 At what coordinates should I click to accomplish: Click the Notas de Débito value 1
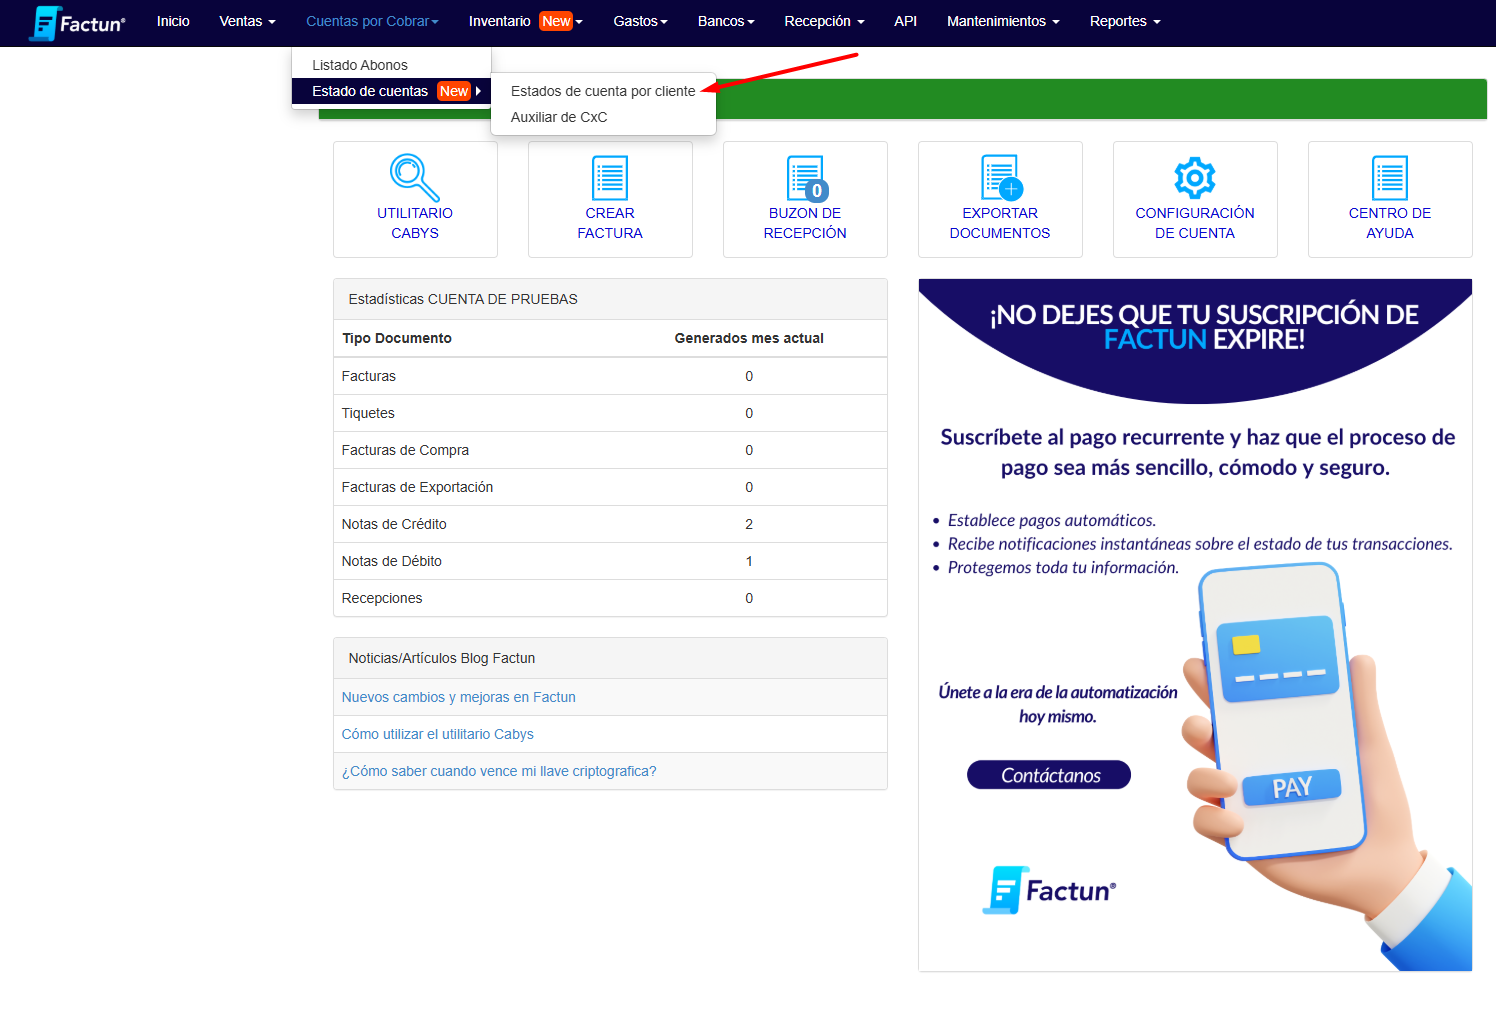(749, 561)
